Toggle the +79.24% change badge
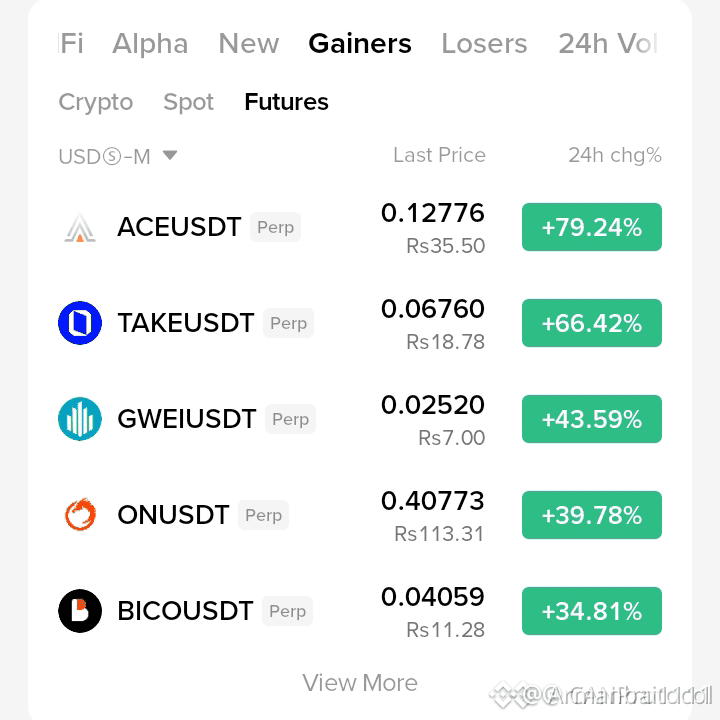 (x=592, y=227)
